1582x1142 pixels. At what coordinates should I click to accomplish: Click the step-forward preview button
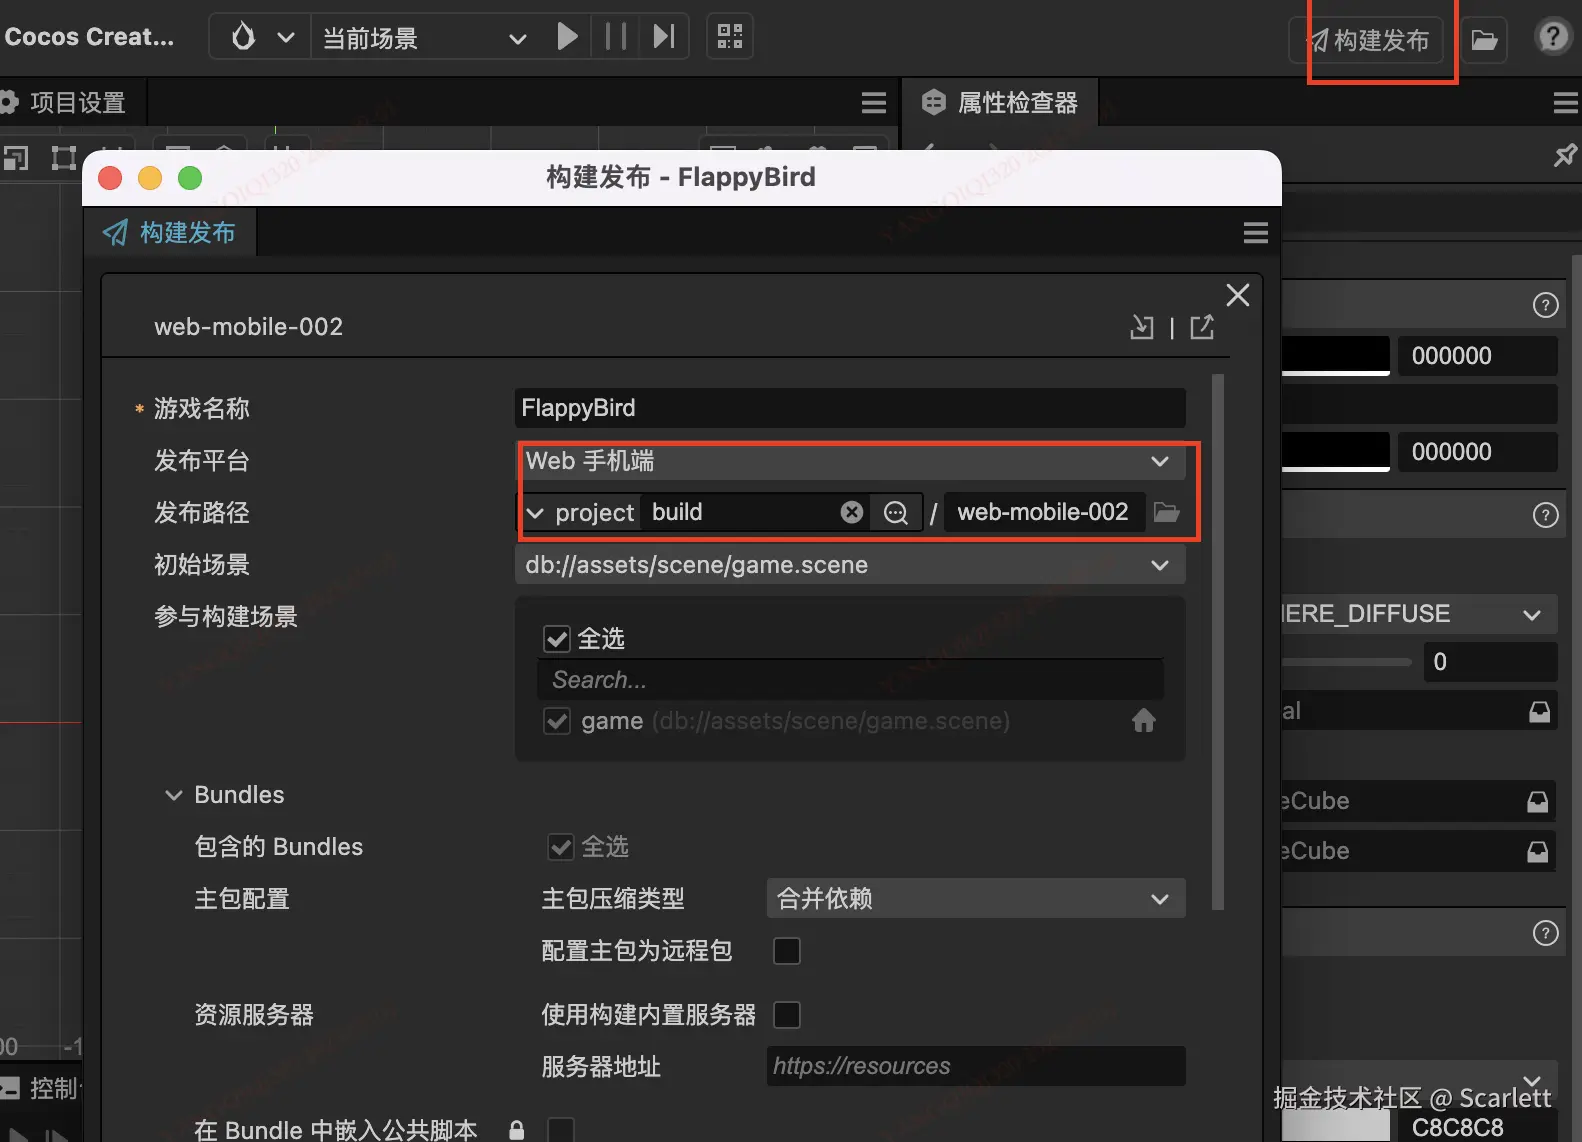664,37
